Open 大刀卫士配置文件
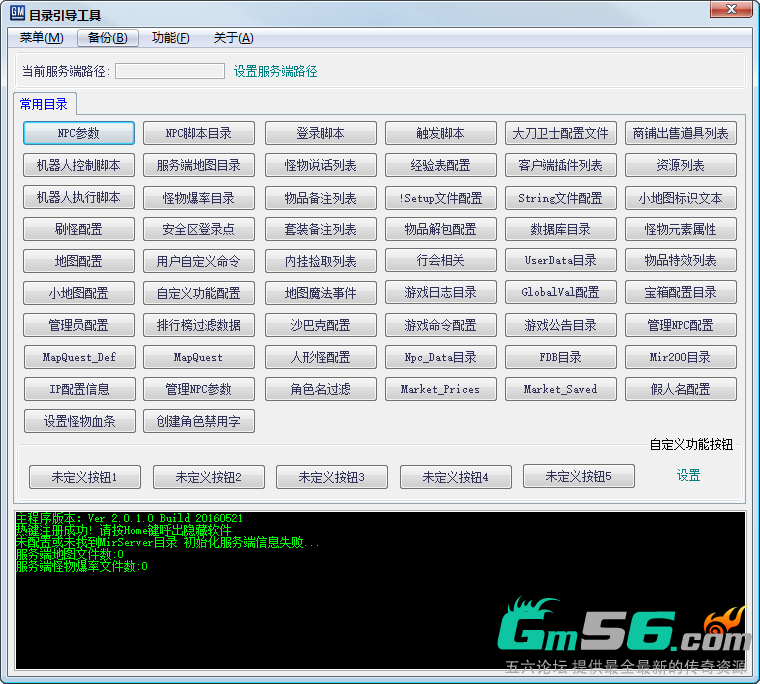The height and width of the screenshot is (684, 760). 561,133
